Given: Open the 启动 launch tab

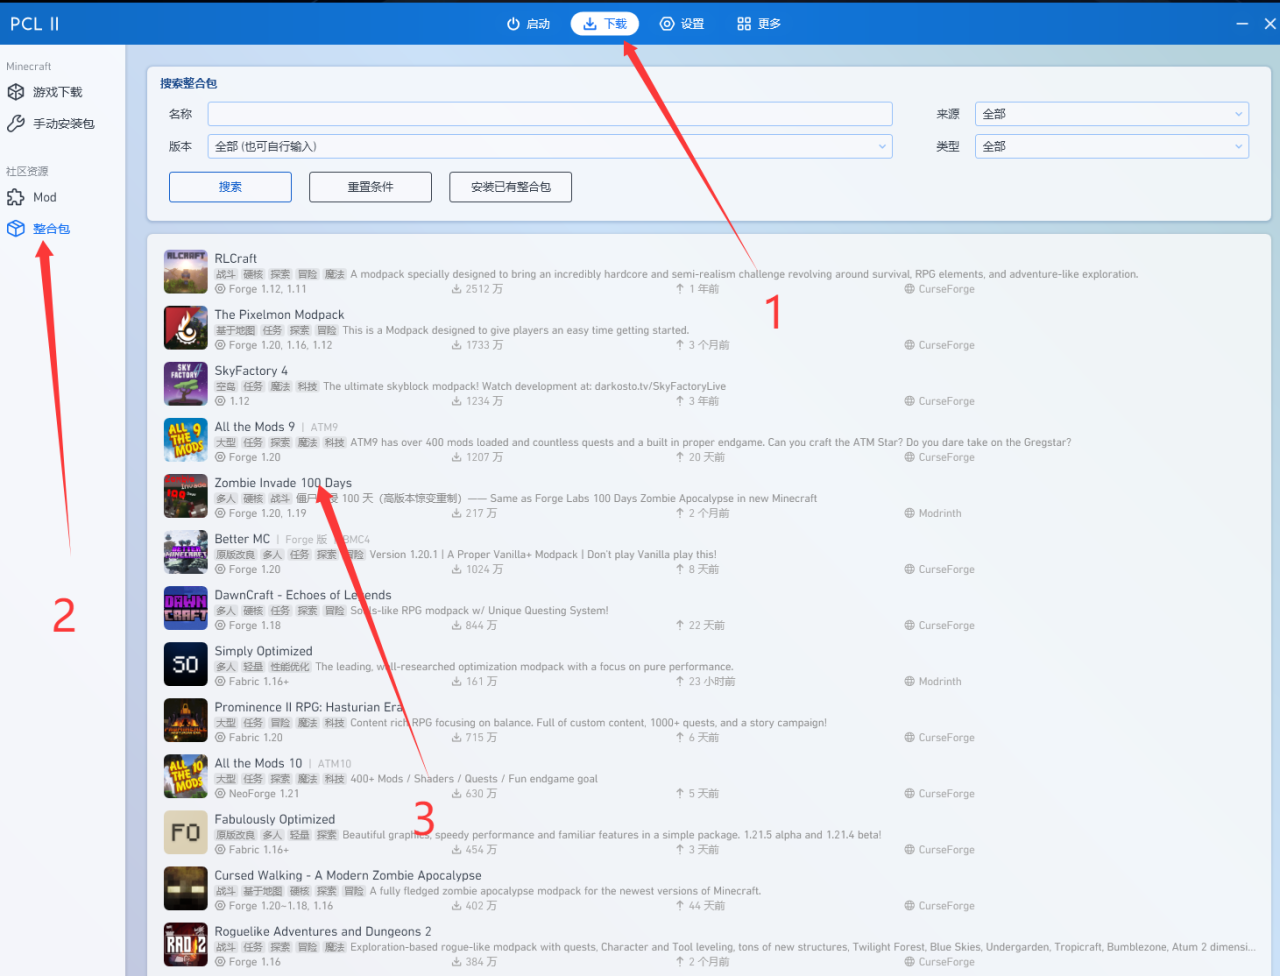Looking at the screenshot, I should click(529, 24).
